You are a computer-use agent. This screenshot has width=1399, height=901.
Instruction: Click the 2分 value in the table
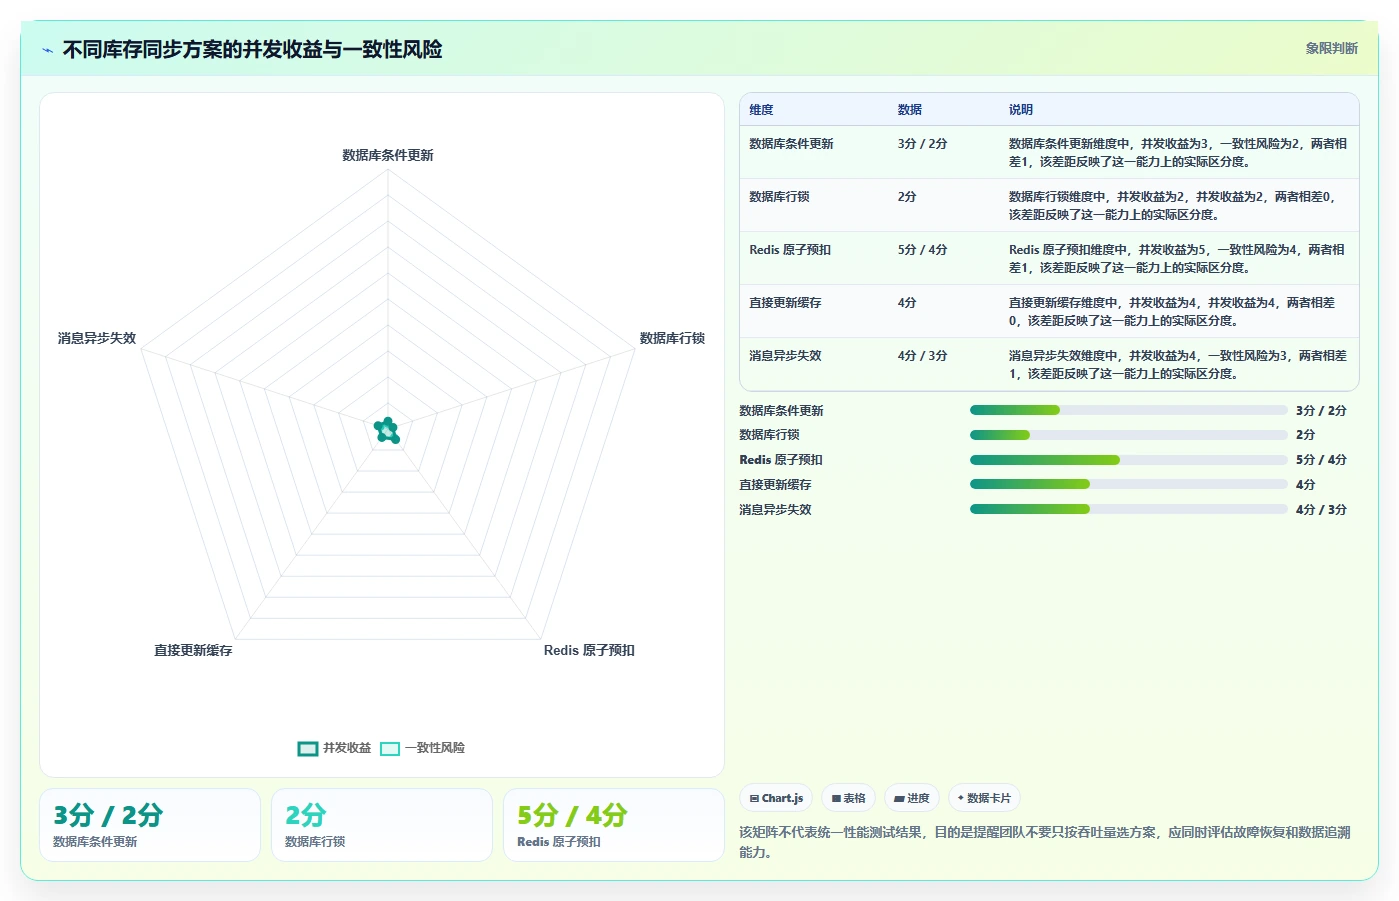(x=907, y=197)
